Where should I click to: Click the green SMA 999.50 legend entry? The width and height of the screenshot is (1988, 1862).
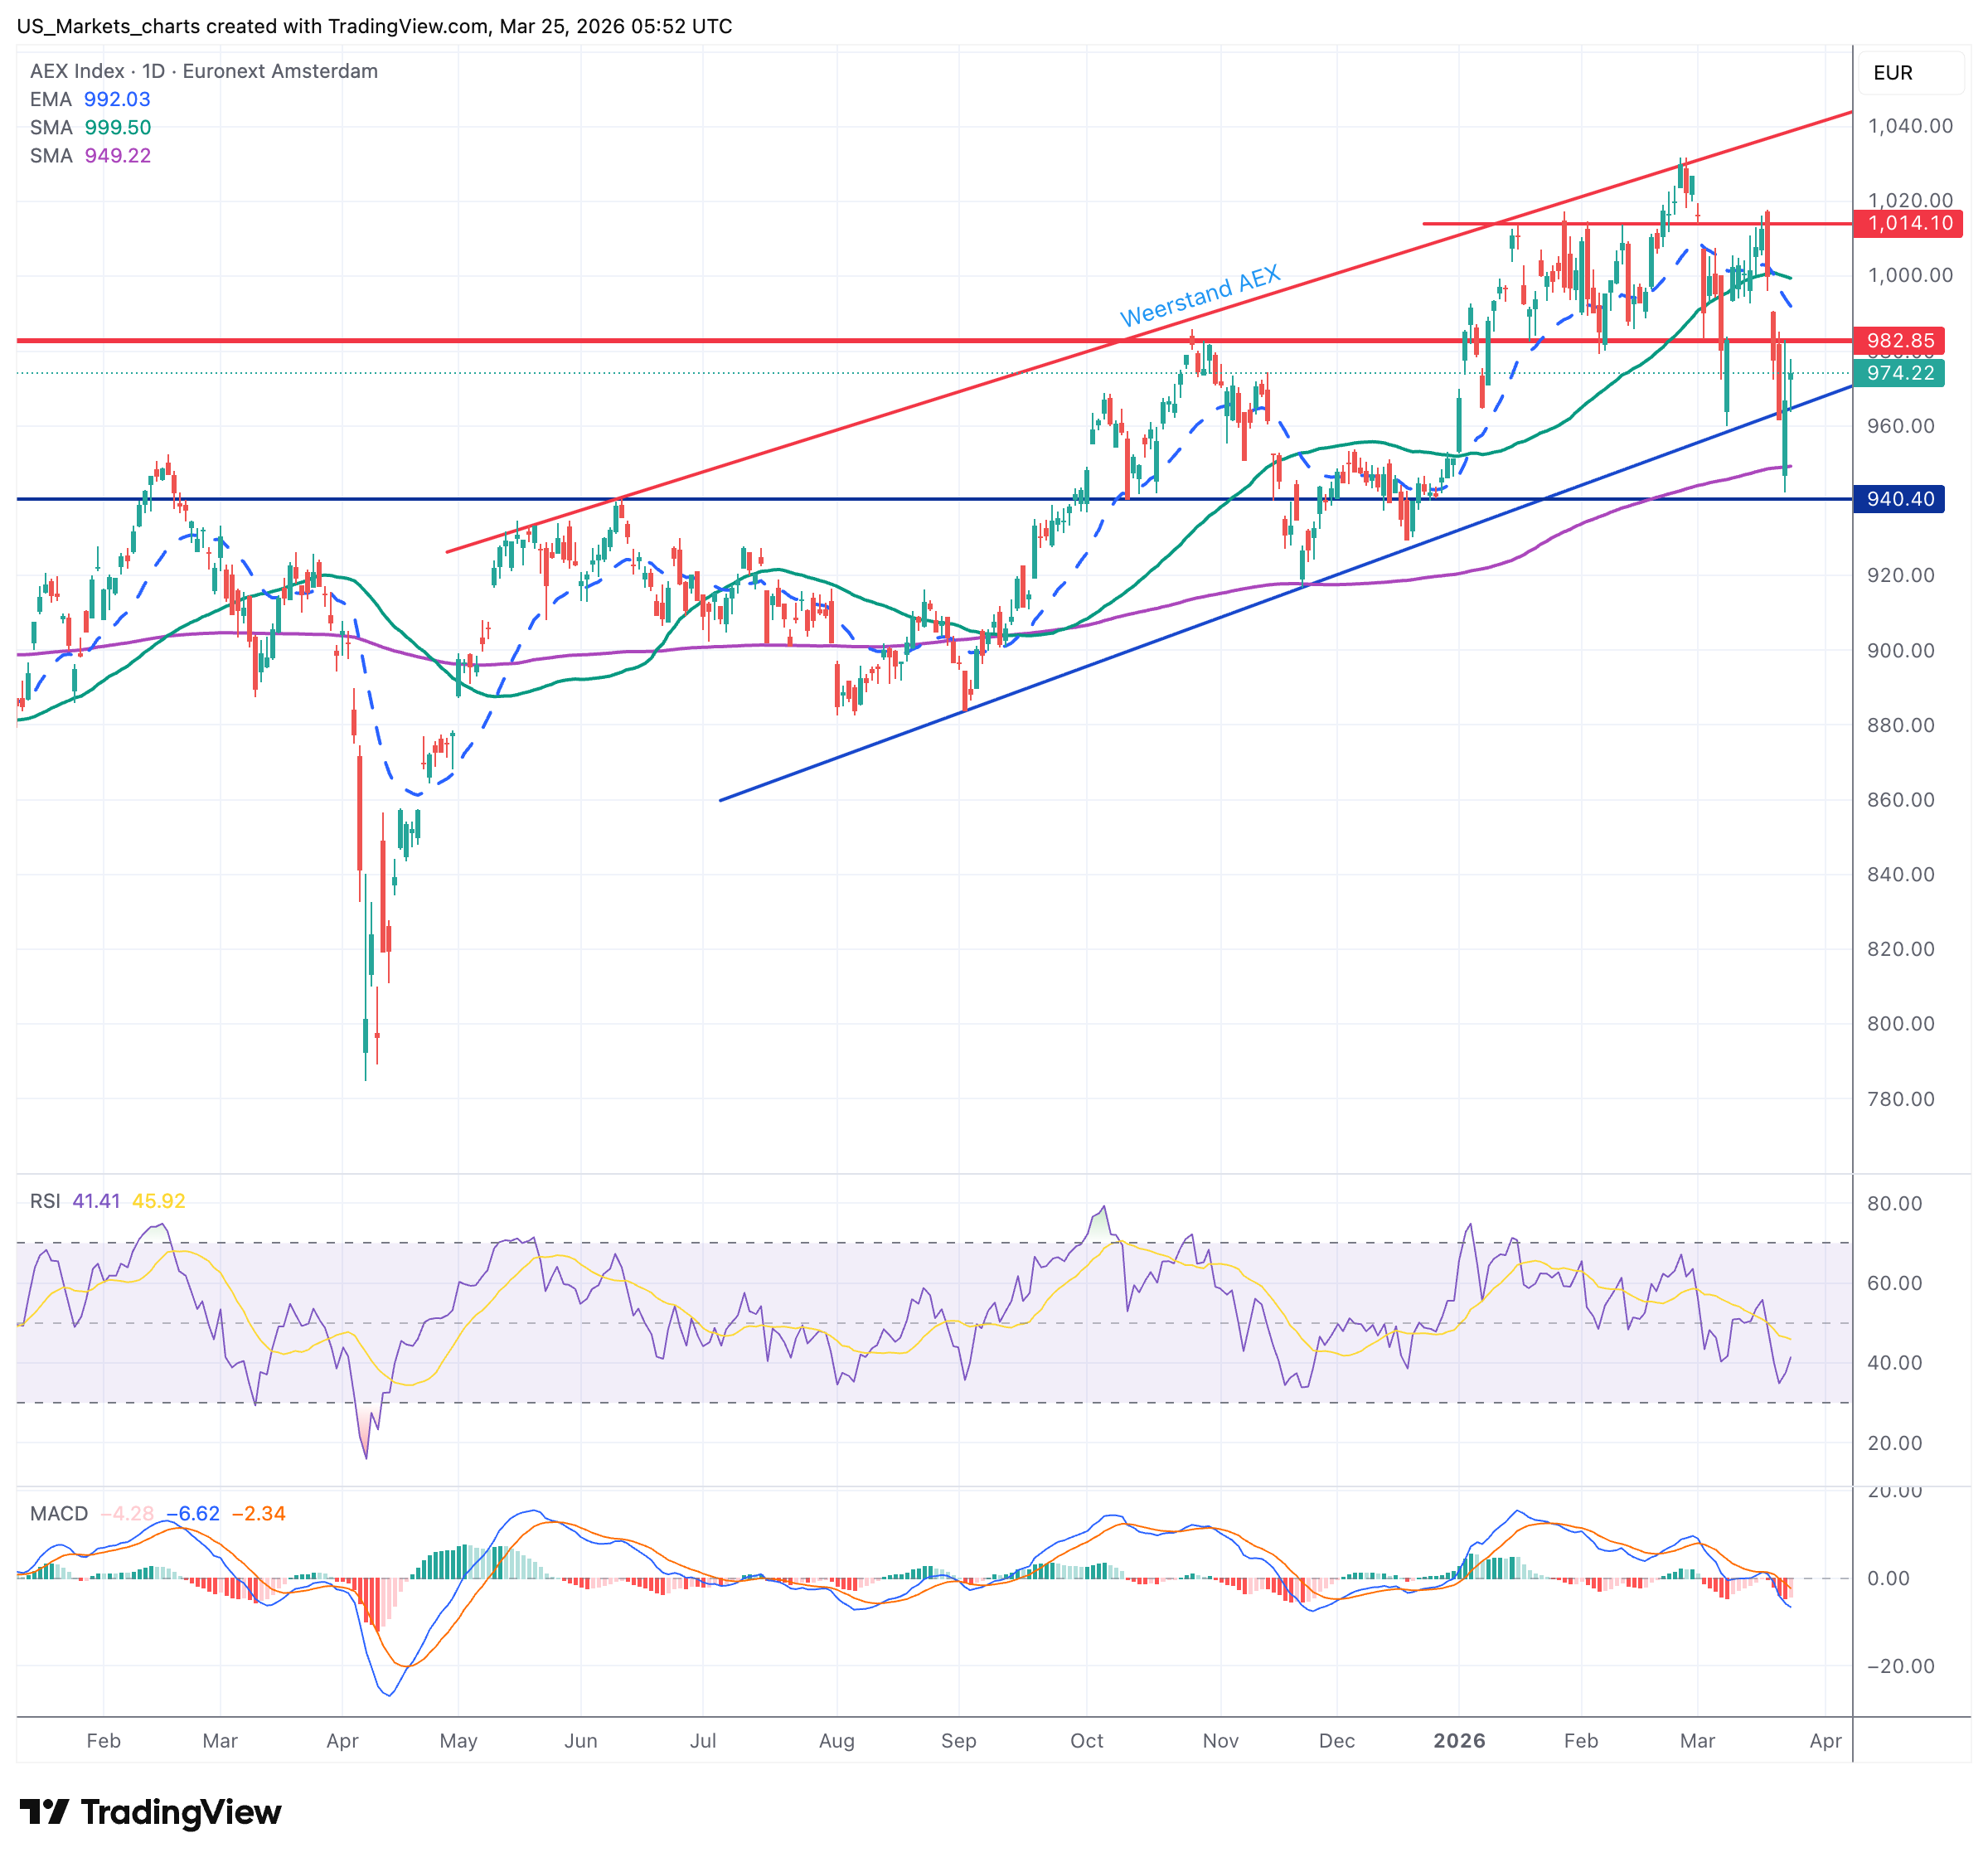click(x=90, y=127)
